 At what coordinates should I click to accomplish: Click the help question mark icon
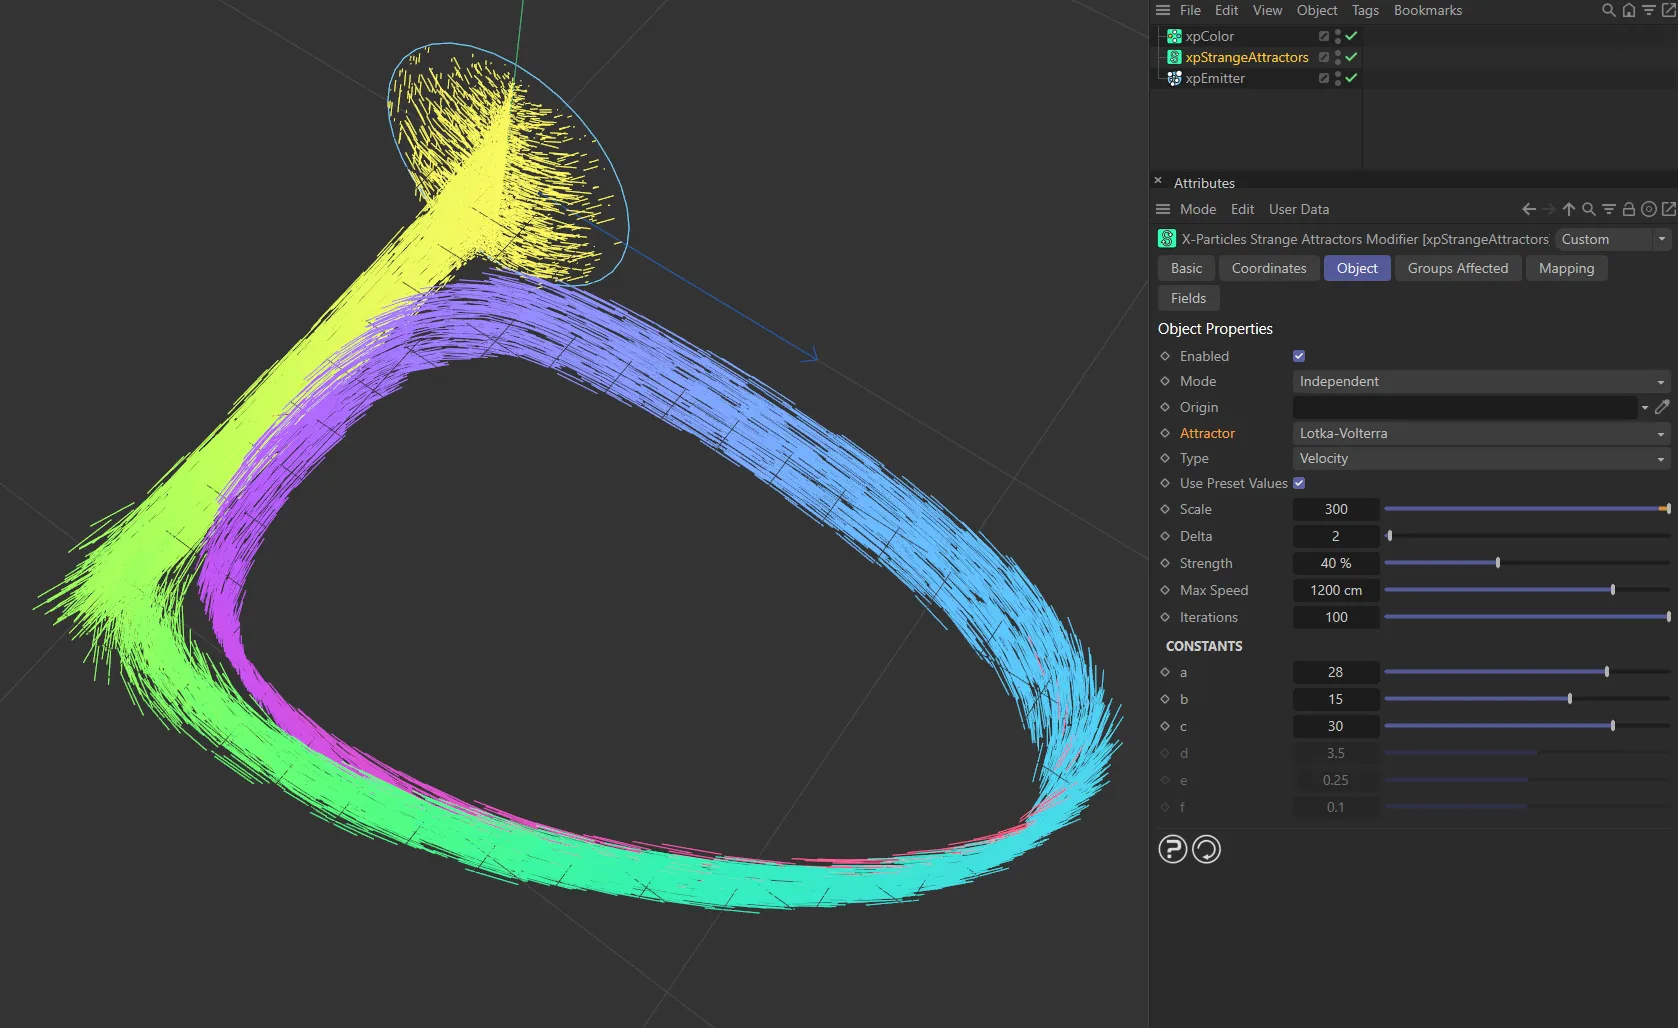1172,849
